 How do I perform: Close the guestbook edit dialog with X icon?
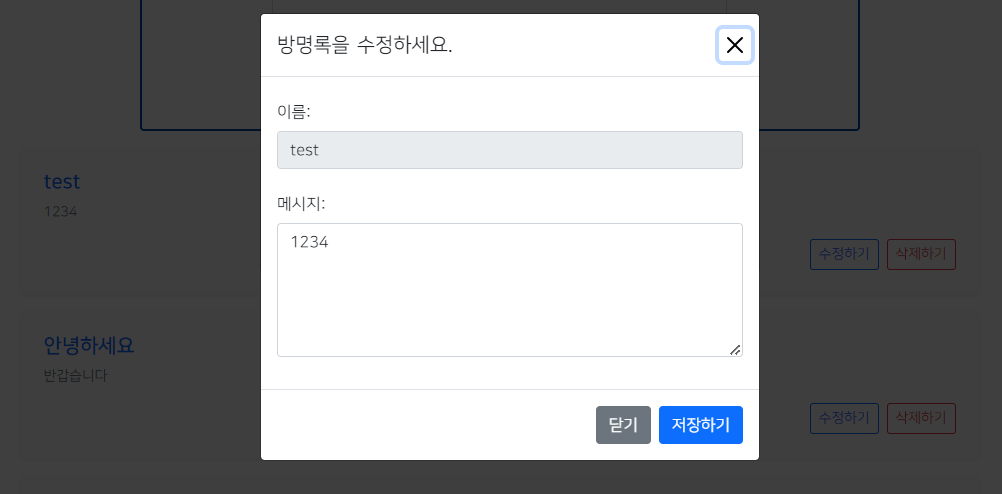click(x=735, y=45)
